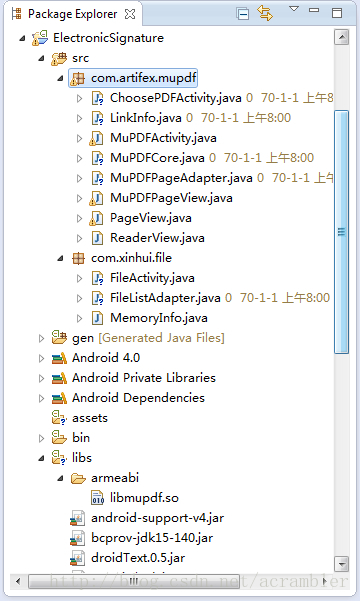Click the armeabi folder icon
360x601 pixels.
[78, 478]
